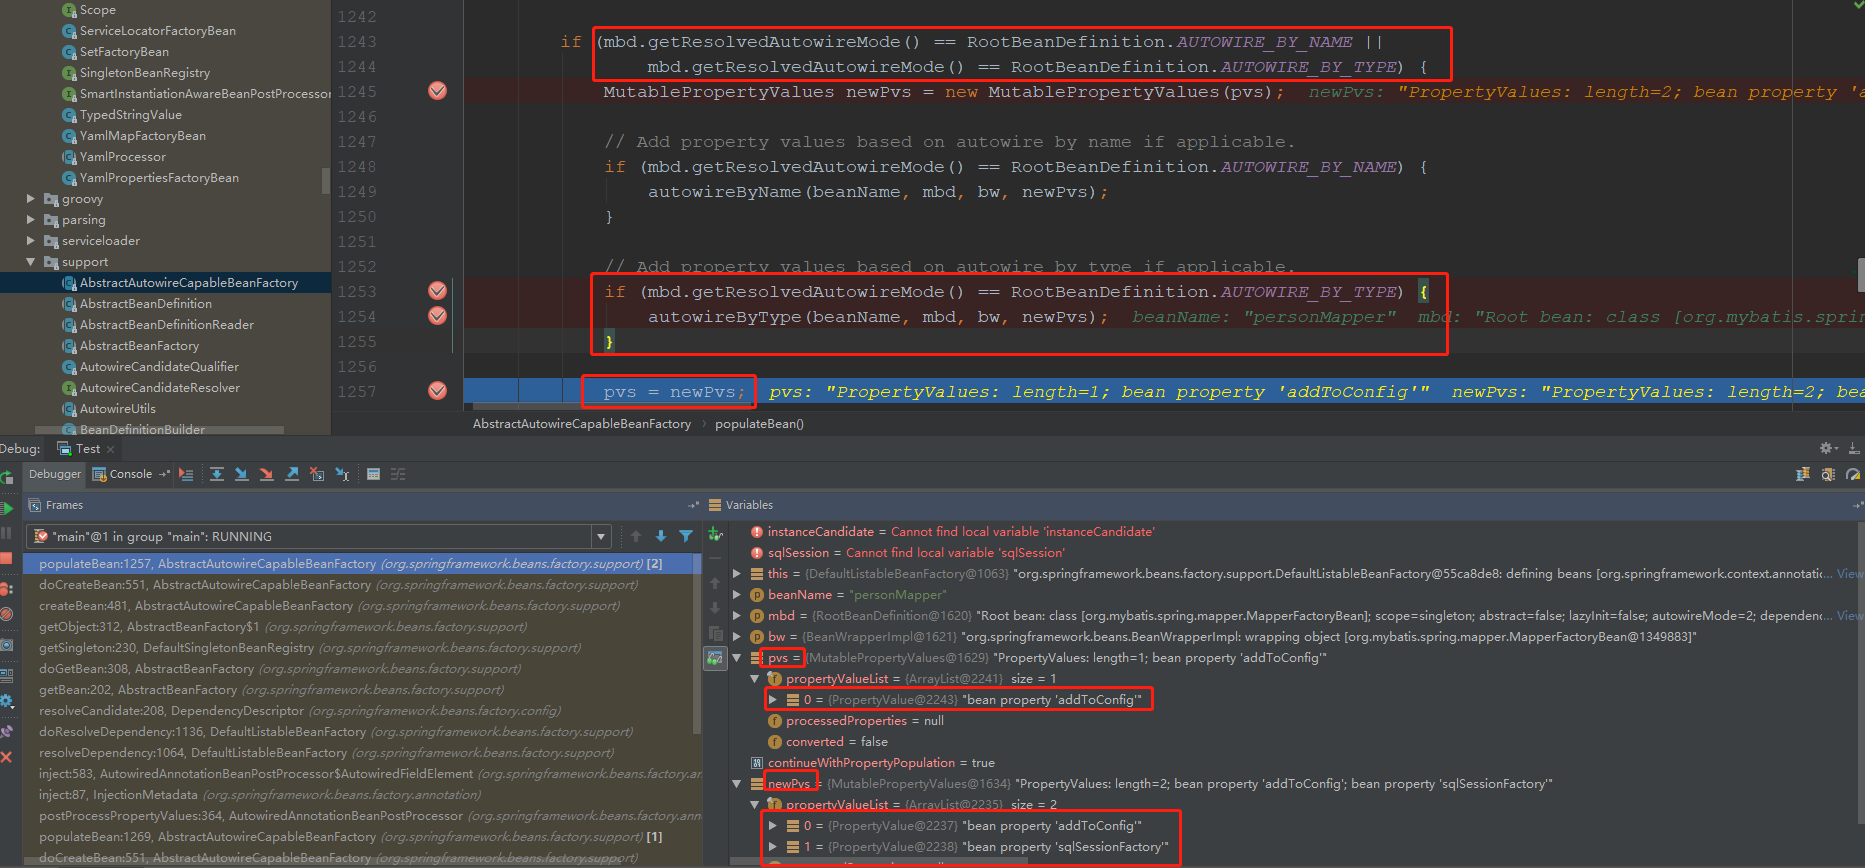Expand the mbd variable node
The image size is (1865, 868).
(x=737, y=616)
